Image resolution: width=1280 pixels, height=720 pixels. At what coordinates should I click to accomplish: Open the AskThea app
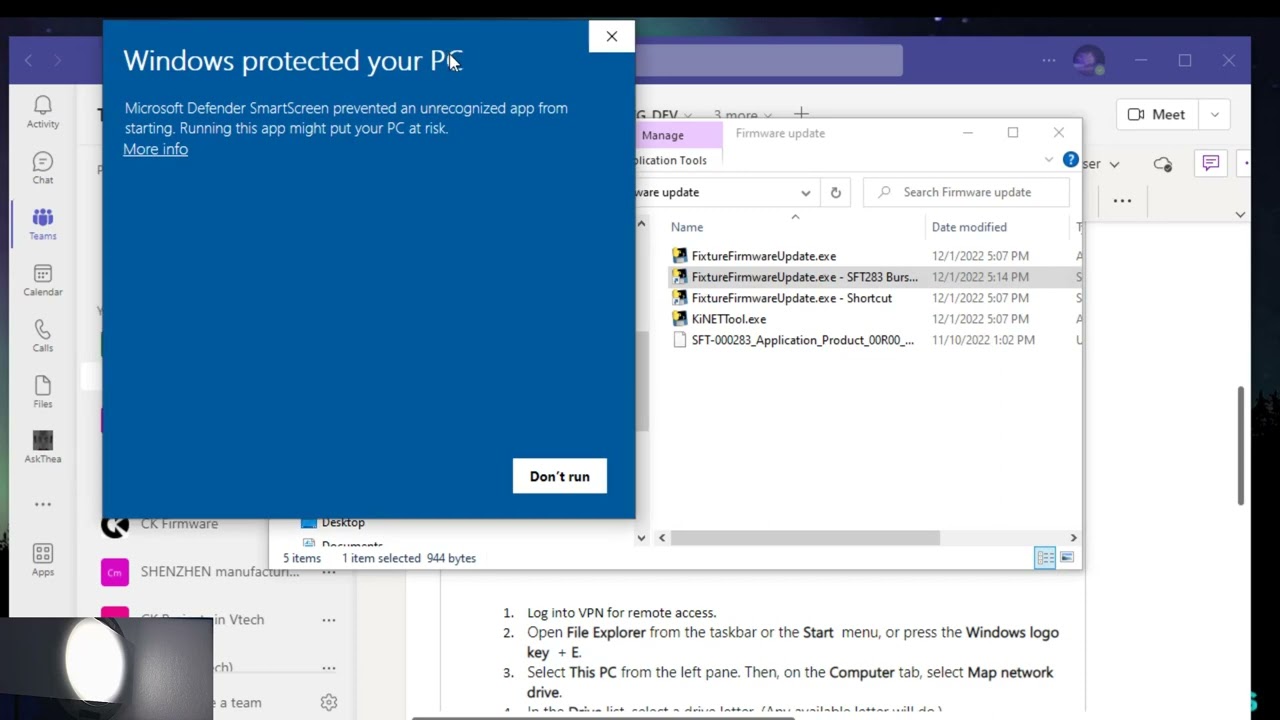[x=43, y=447]
